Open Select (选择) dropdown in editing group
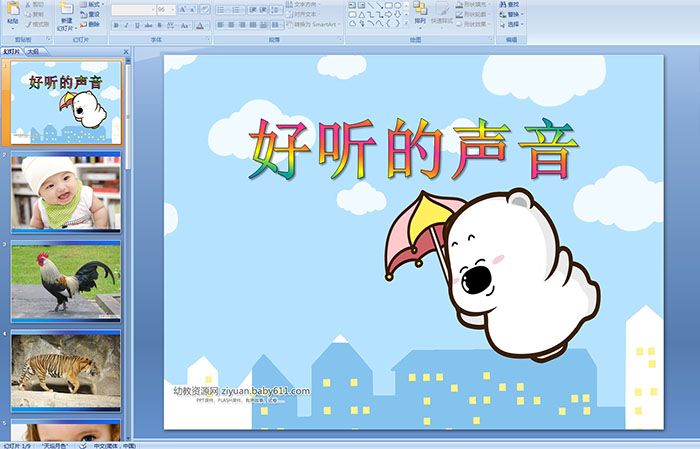This screenshot has width=700, height=449. click(512, 24)
